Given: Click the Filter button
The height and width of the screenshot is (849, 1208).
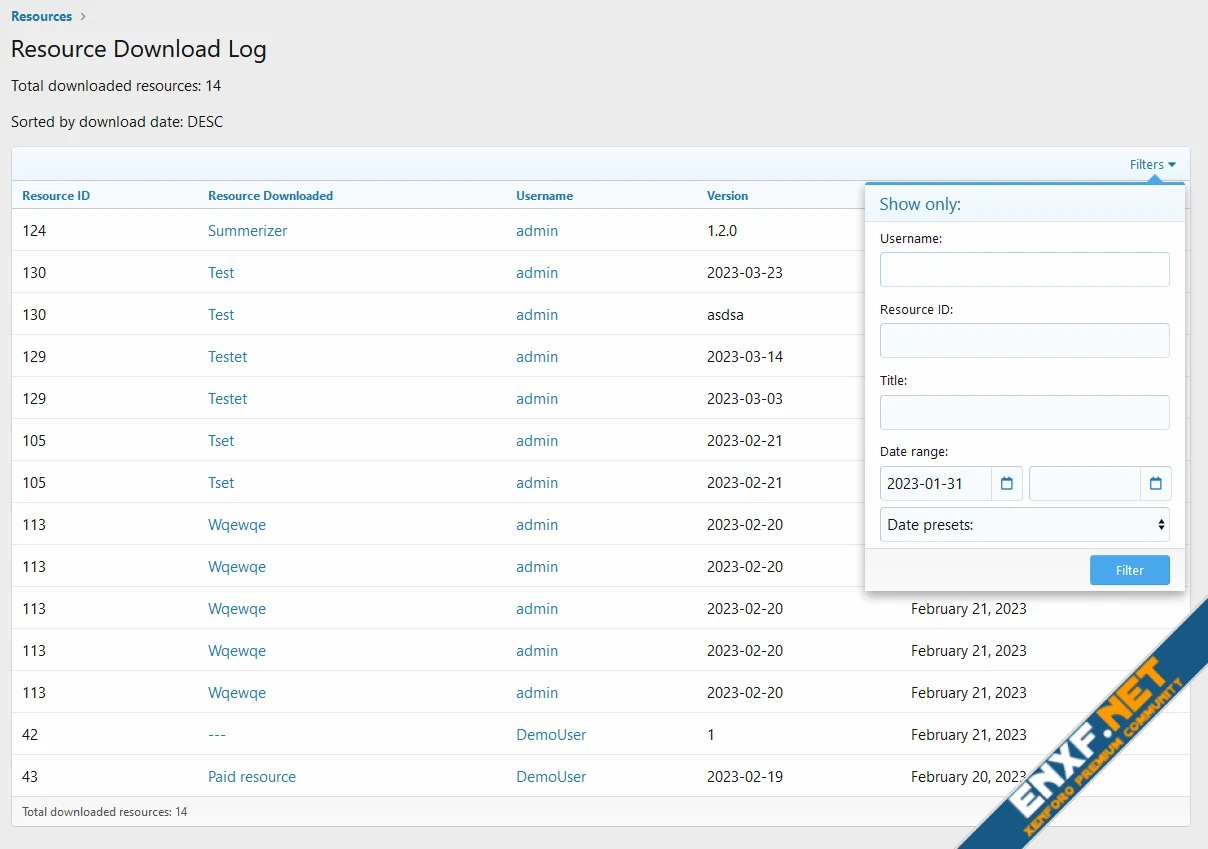Looking at the screenshot, I should [x=1129, y=570].
